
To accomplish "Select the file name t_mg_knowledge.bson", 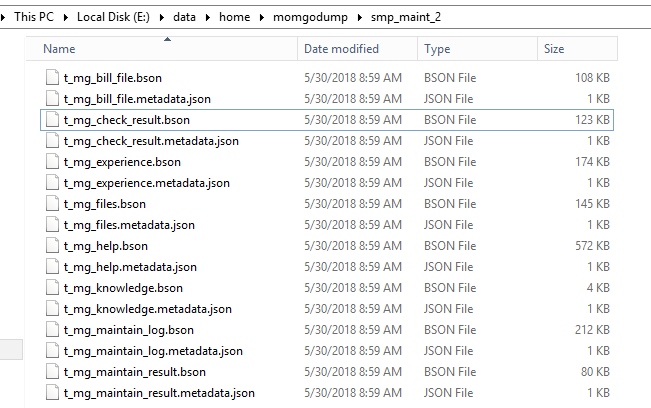I will coord(123,288).
